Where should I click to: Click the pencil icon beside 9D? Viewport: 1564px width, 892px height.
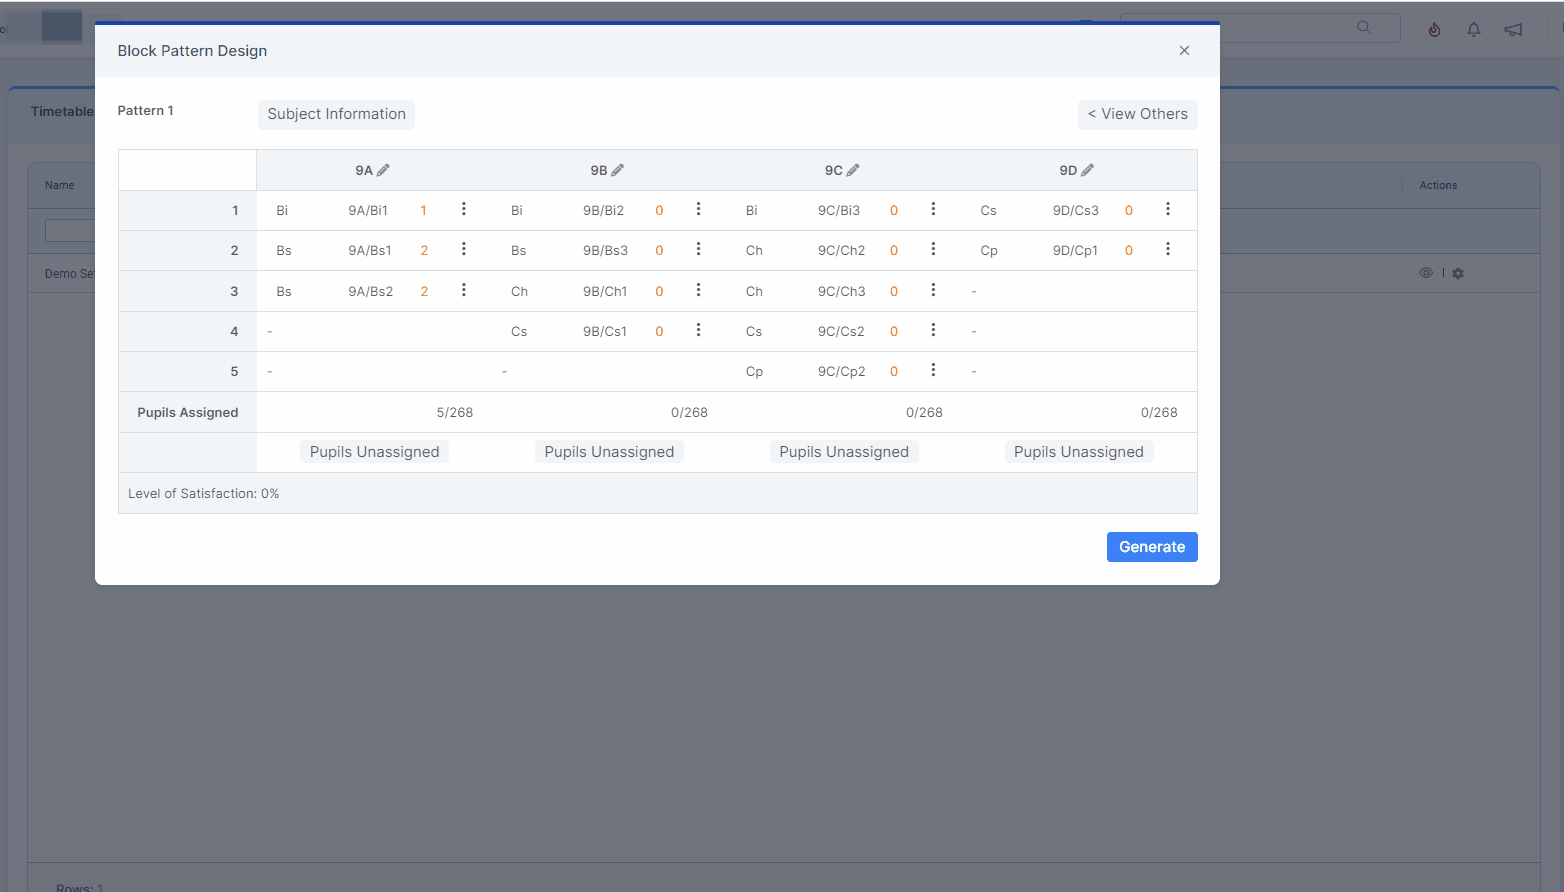coord(1088,170)
